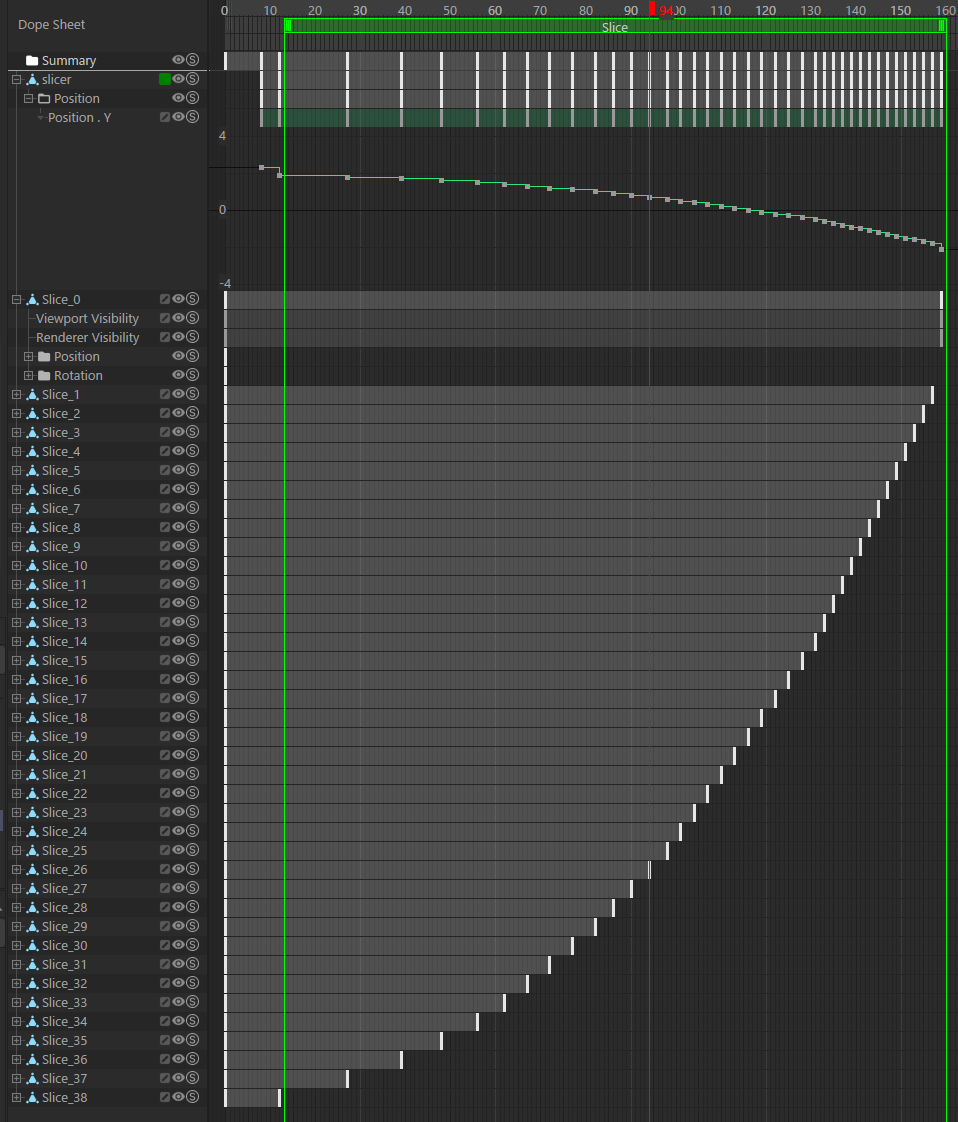Solo the Slice_20 track with S icon
958x1122 pixels.
[x=192, y=754]
